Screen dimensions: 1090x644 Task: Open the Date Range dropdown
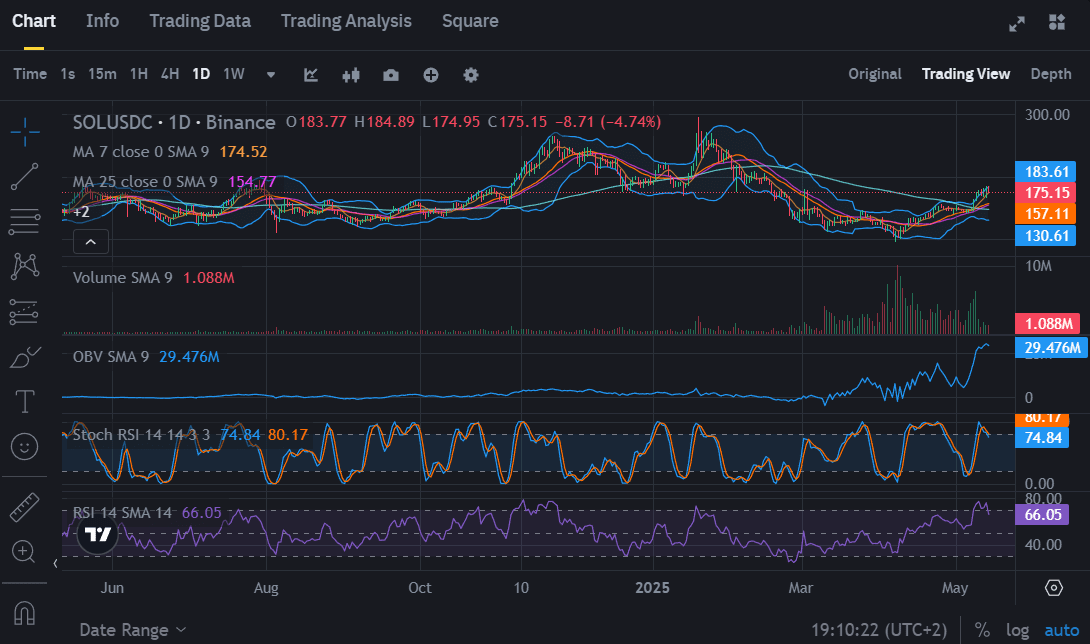point(133,630)
